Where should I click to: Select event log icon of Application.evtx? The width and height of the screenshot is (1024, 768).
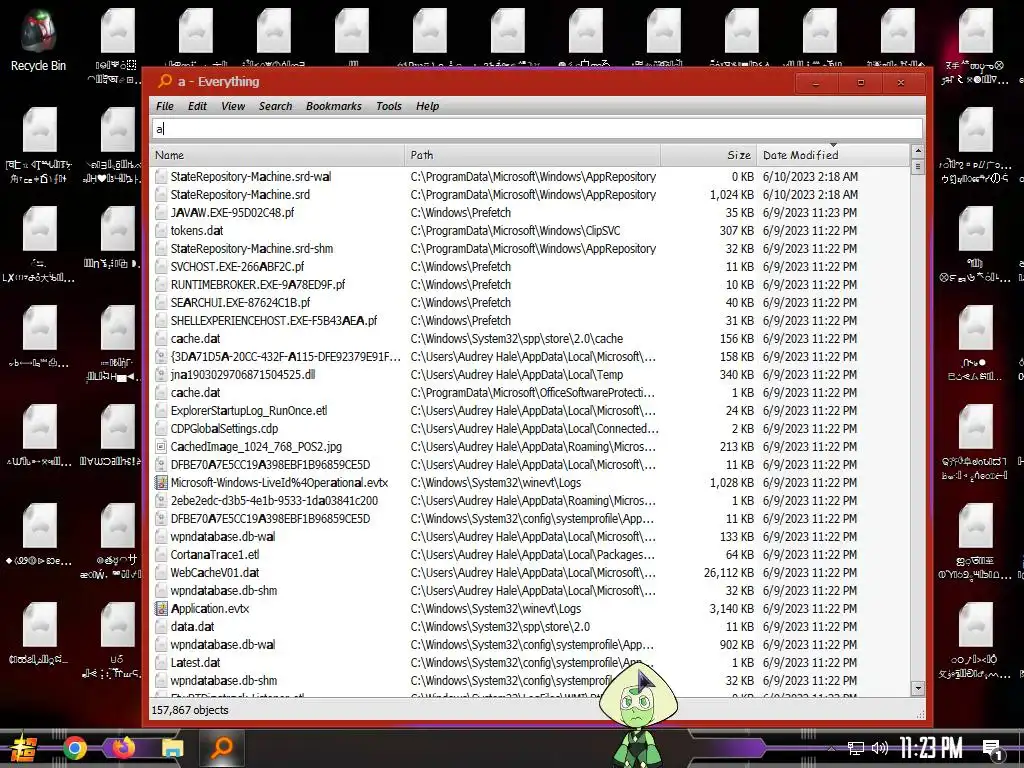tap(161, 609)
